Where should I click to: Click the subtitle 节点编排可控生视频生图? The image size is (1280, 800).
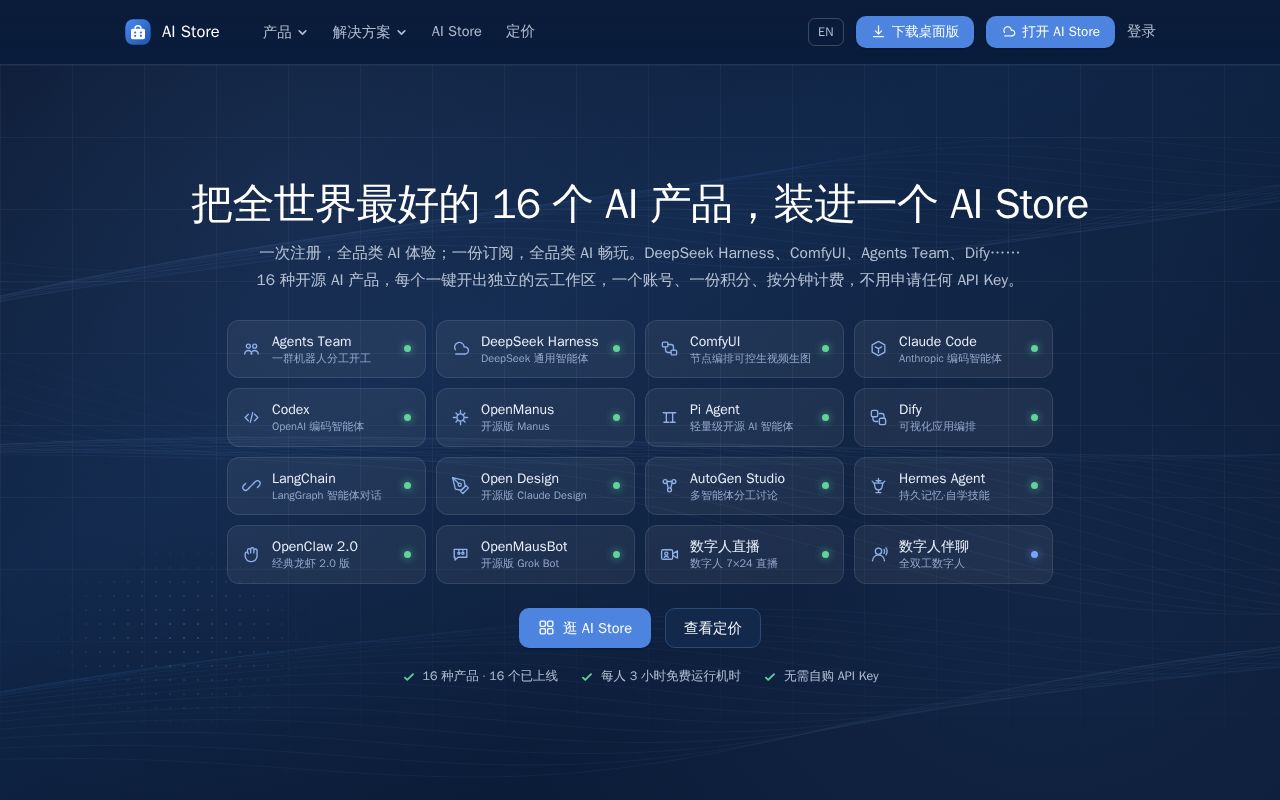click(750, 359)
